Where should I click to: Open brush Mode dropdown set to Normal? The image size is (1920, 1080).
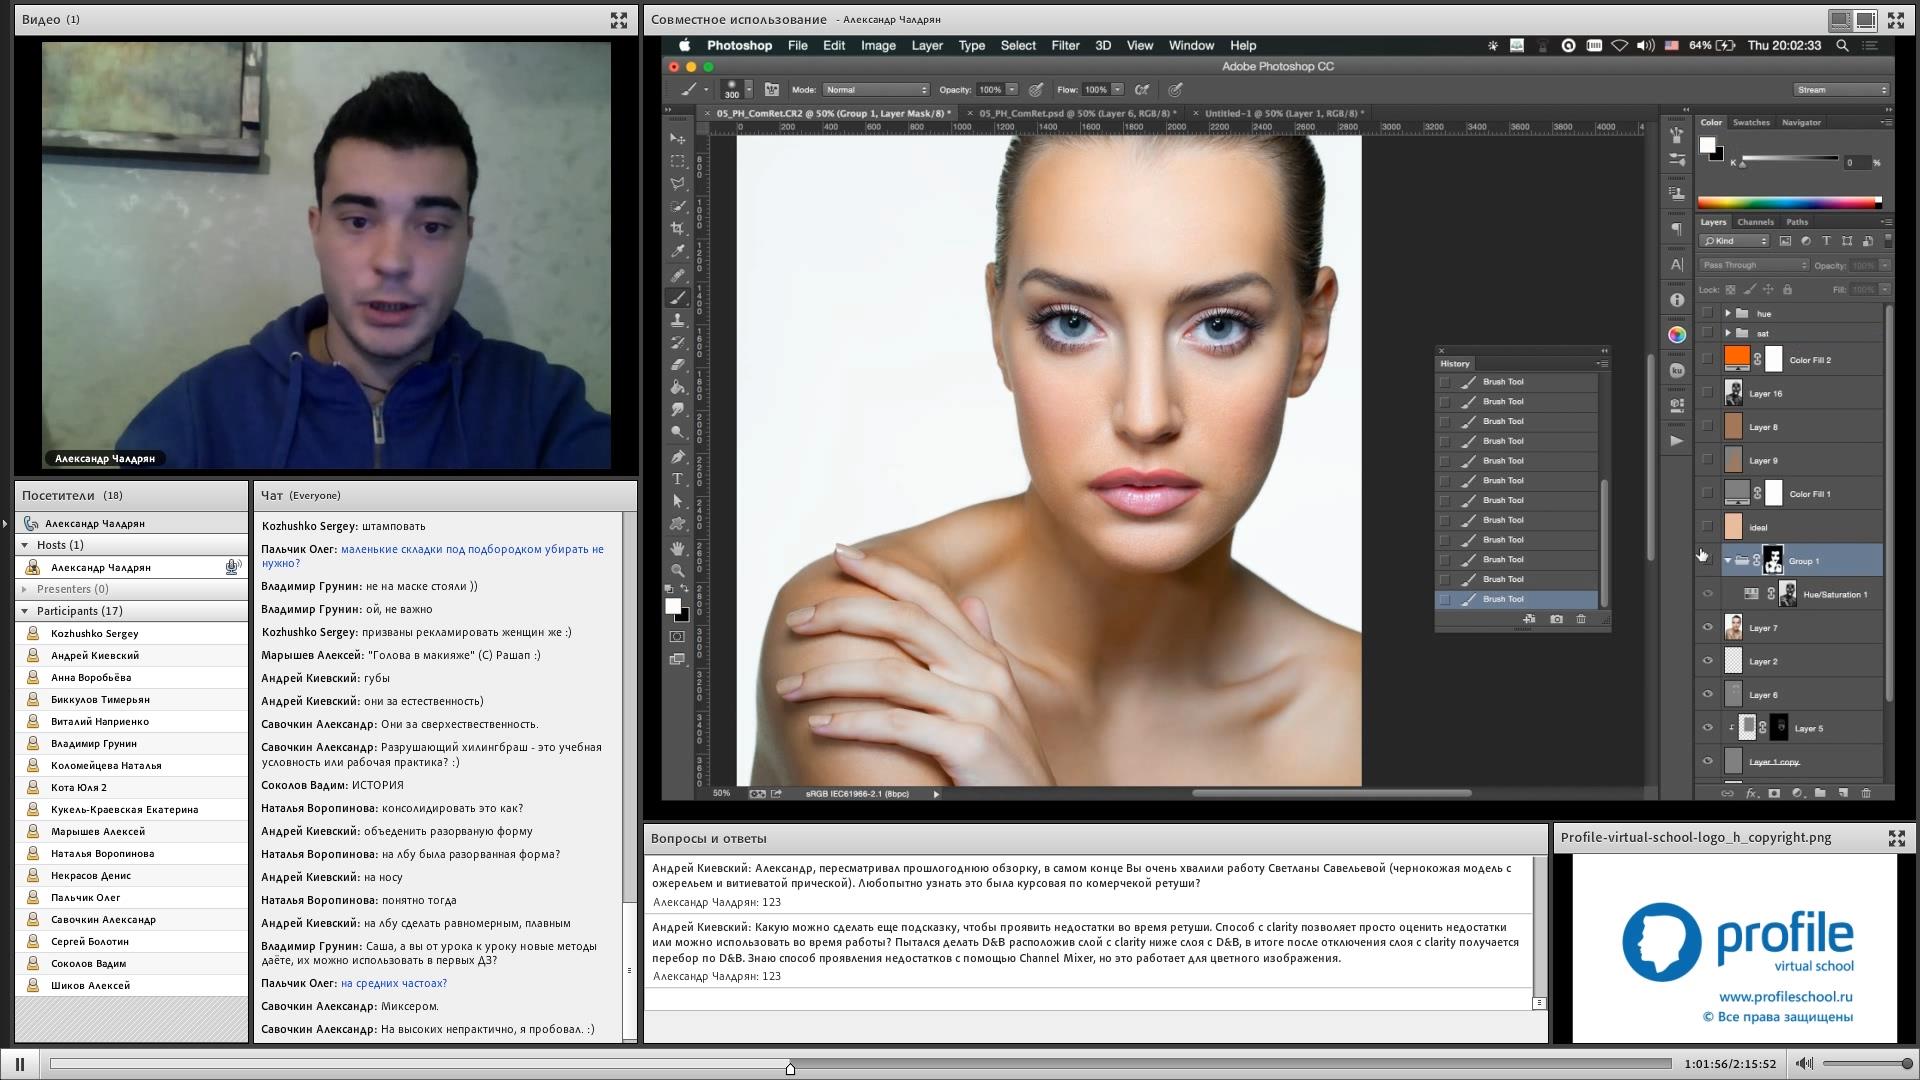[876, 90]
